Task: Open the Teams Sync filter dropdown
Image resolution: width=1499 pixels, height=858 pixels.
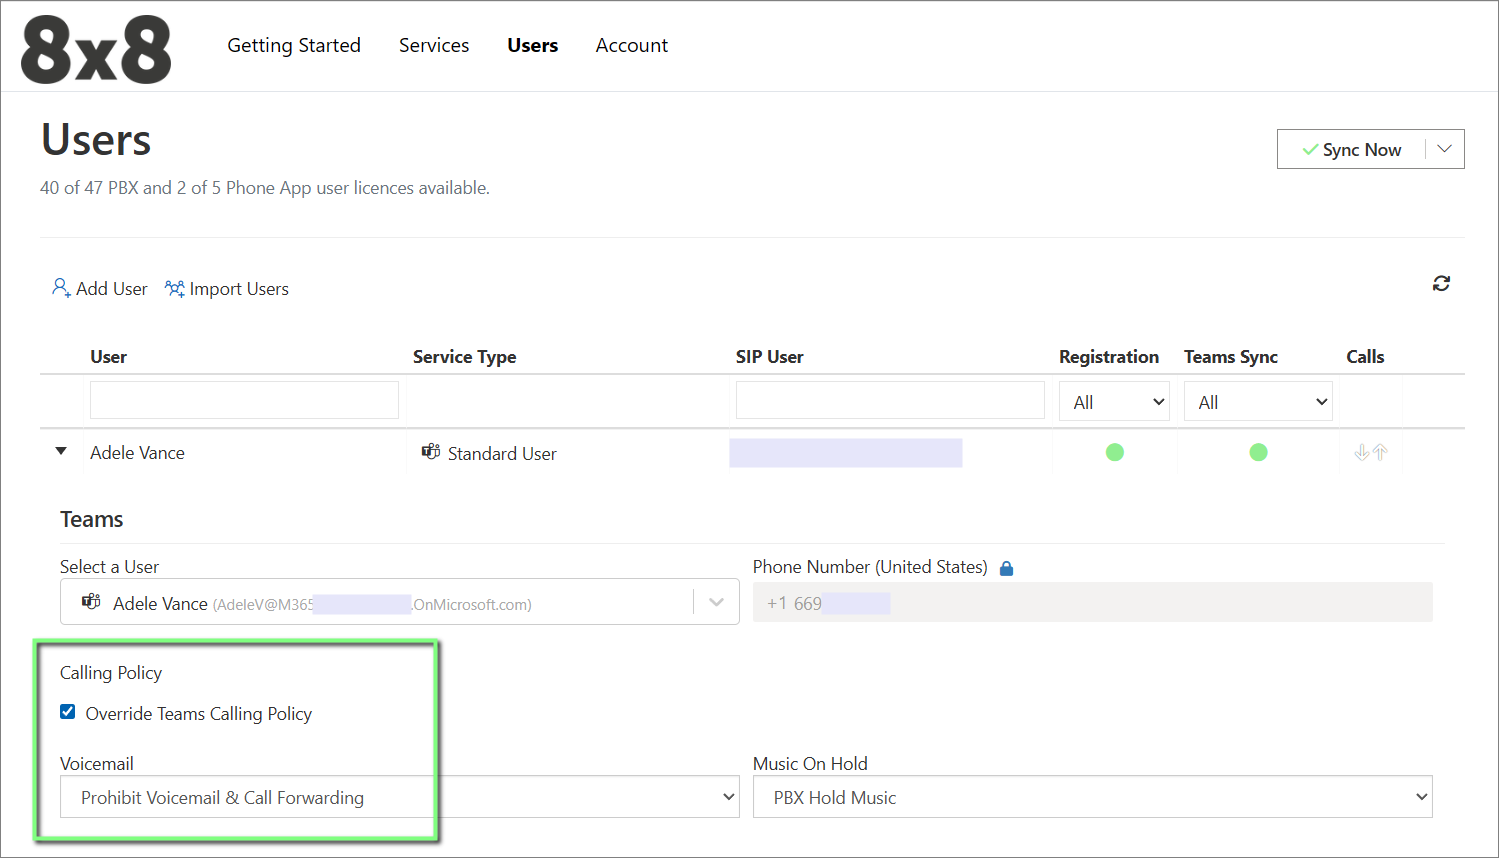Action: (x=1258, y=402)
